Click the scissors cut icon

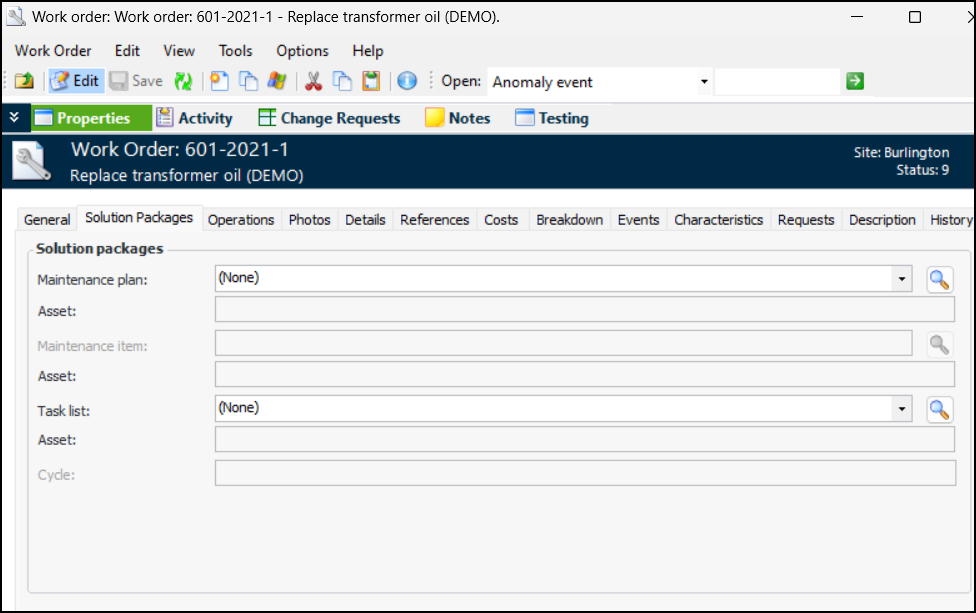(313, 82)
